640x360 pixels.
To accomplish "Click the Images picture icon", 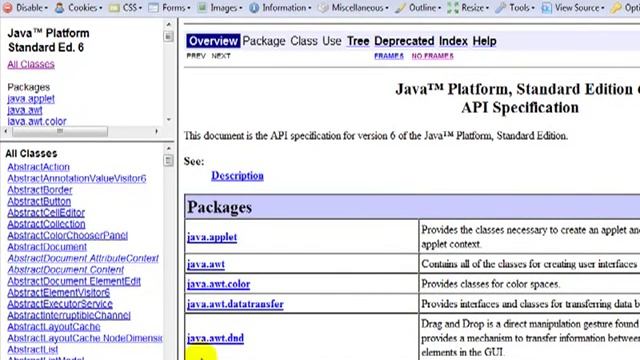I will pyautogui.click(x=202, y=7).
